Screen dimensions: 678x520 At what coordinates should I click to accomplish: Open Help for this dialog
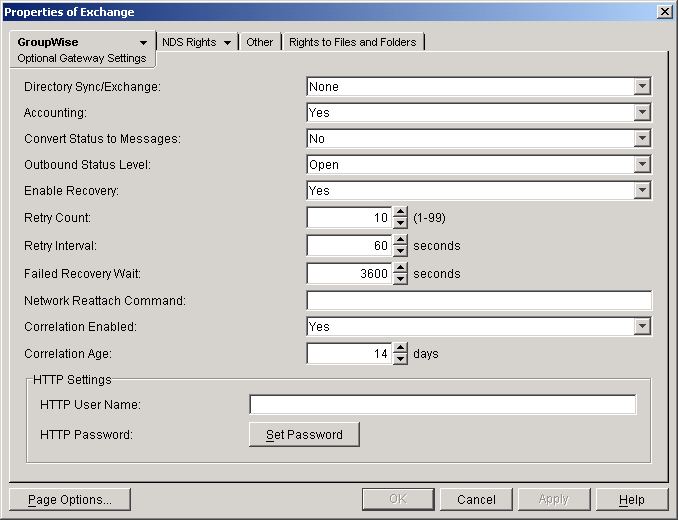pos(632,500)
